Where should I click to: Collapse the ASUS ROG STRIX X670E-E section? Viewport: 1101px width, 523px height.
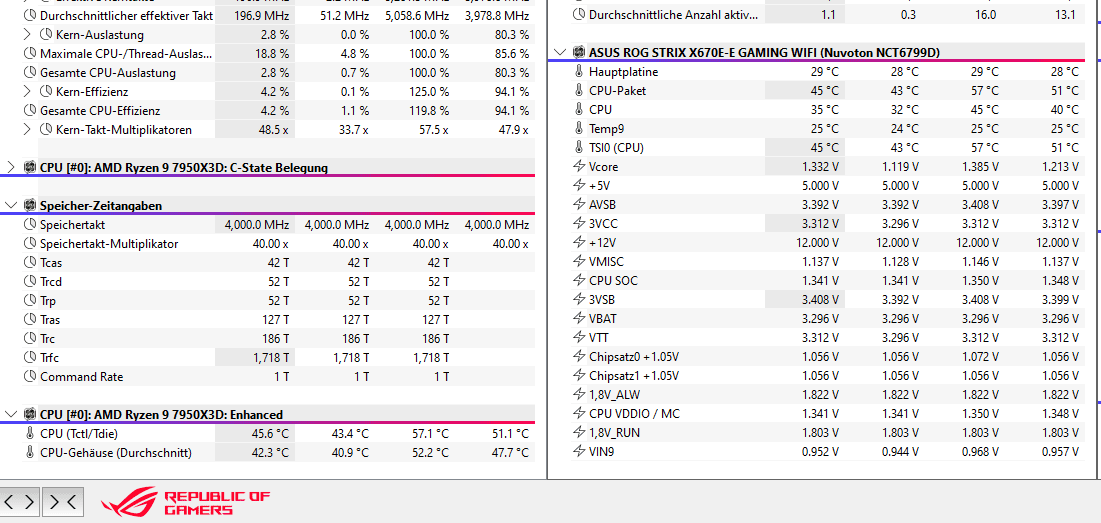pyautogui.click(x=560, y=52)
